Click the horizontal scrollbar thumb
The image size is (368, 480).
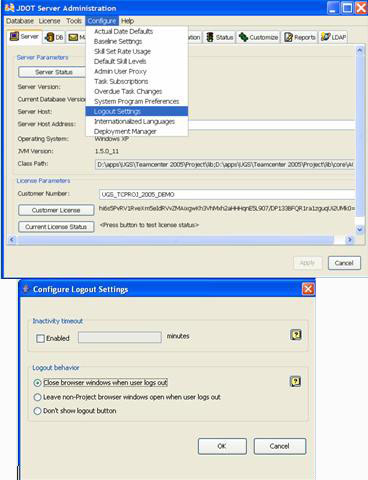[175, 239]
